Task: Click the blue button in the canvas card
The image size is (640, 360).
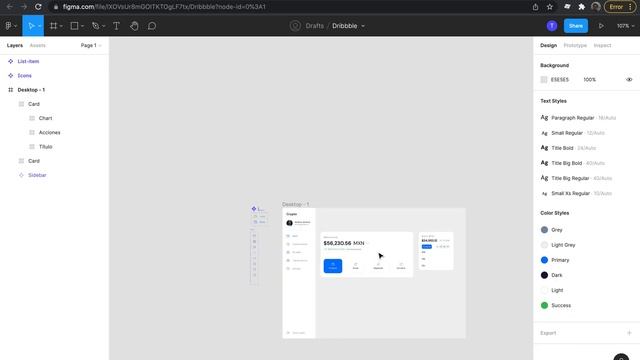Action: click(333, 266)
